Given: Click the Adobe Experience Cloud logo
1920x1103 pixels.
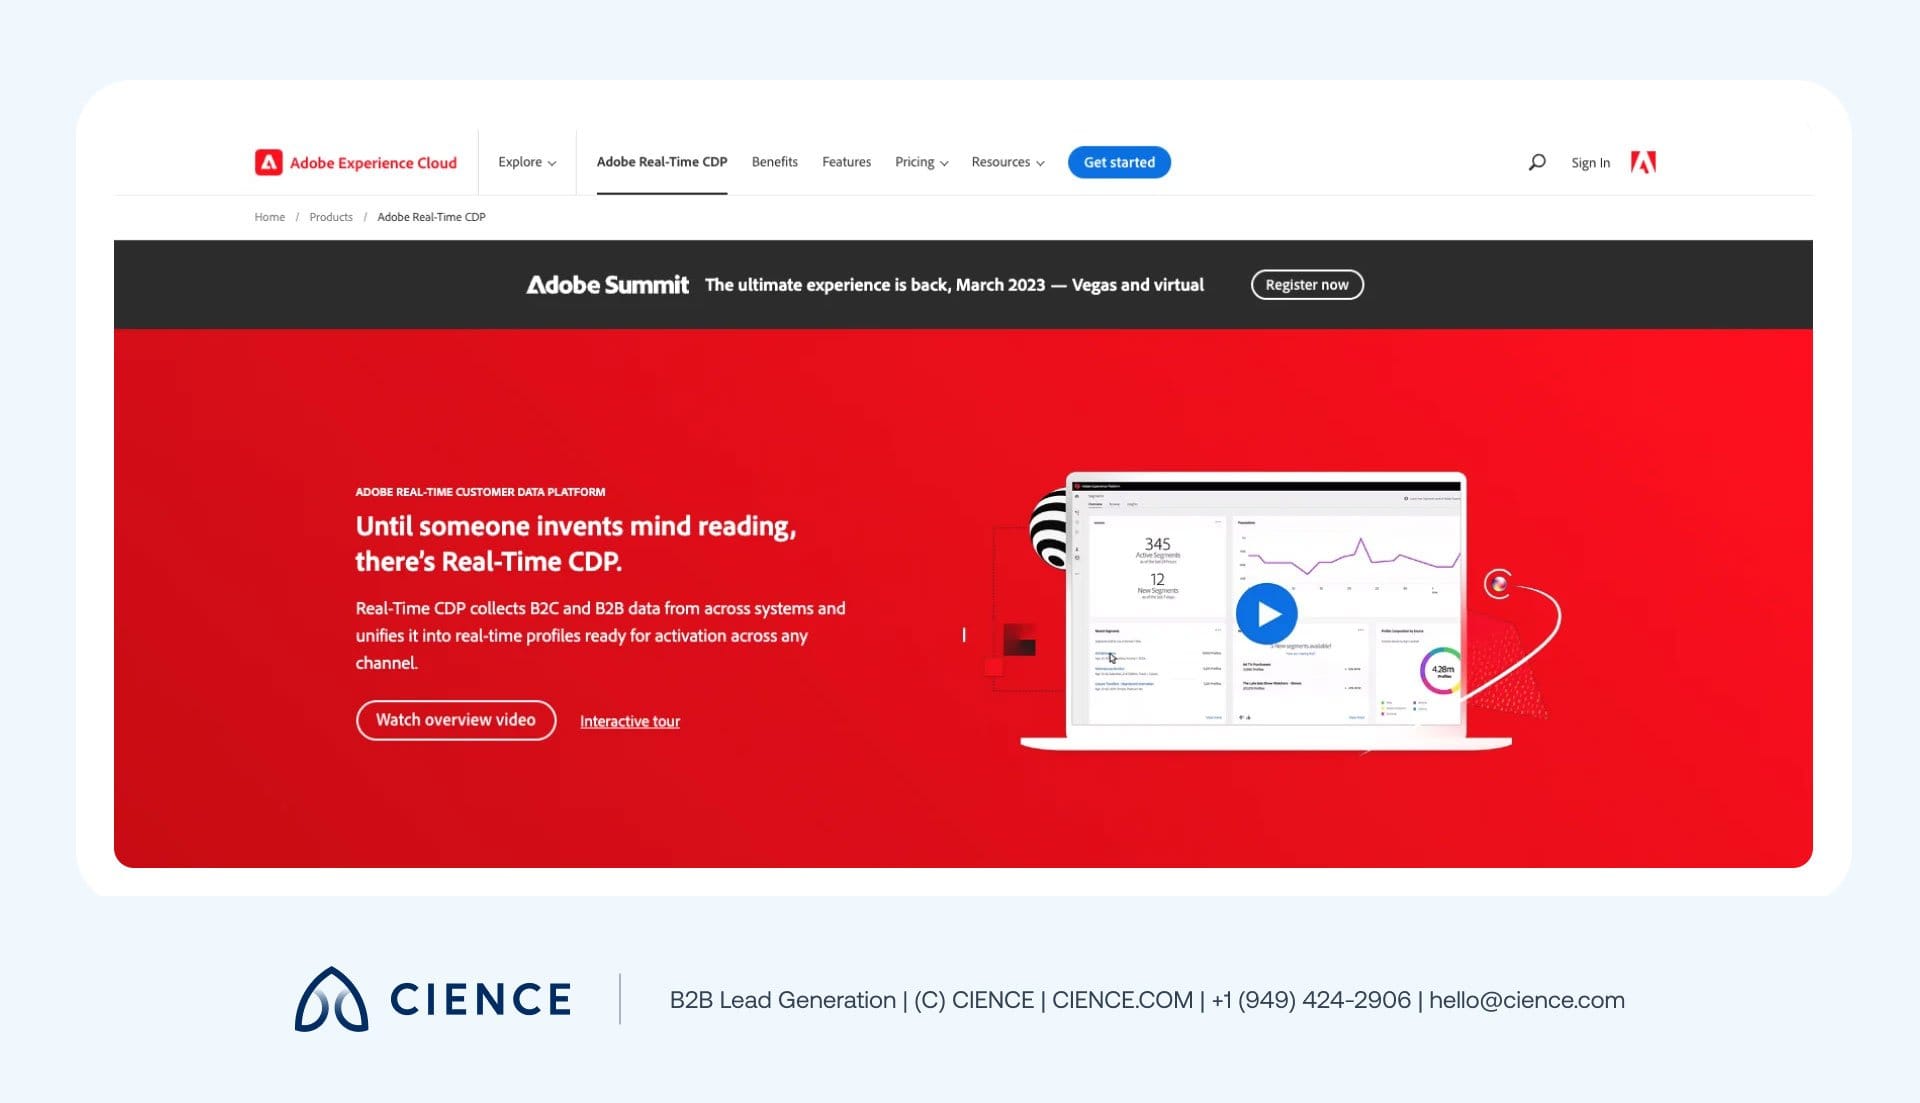Looking at the screenshot, I should [356, 162].
